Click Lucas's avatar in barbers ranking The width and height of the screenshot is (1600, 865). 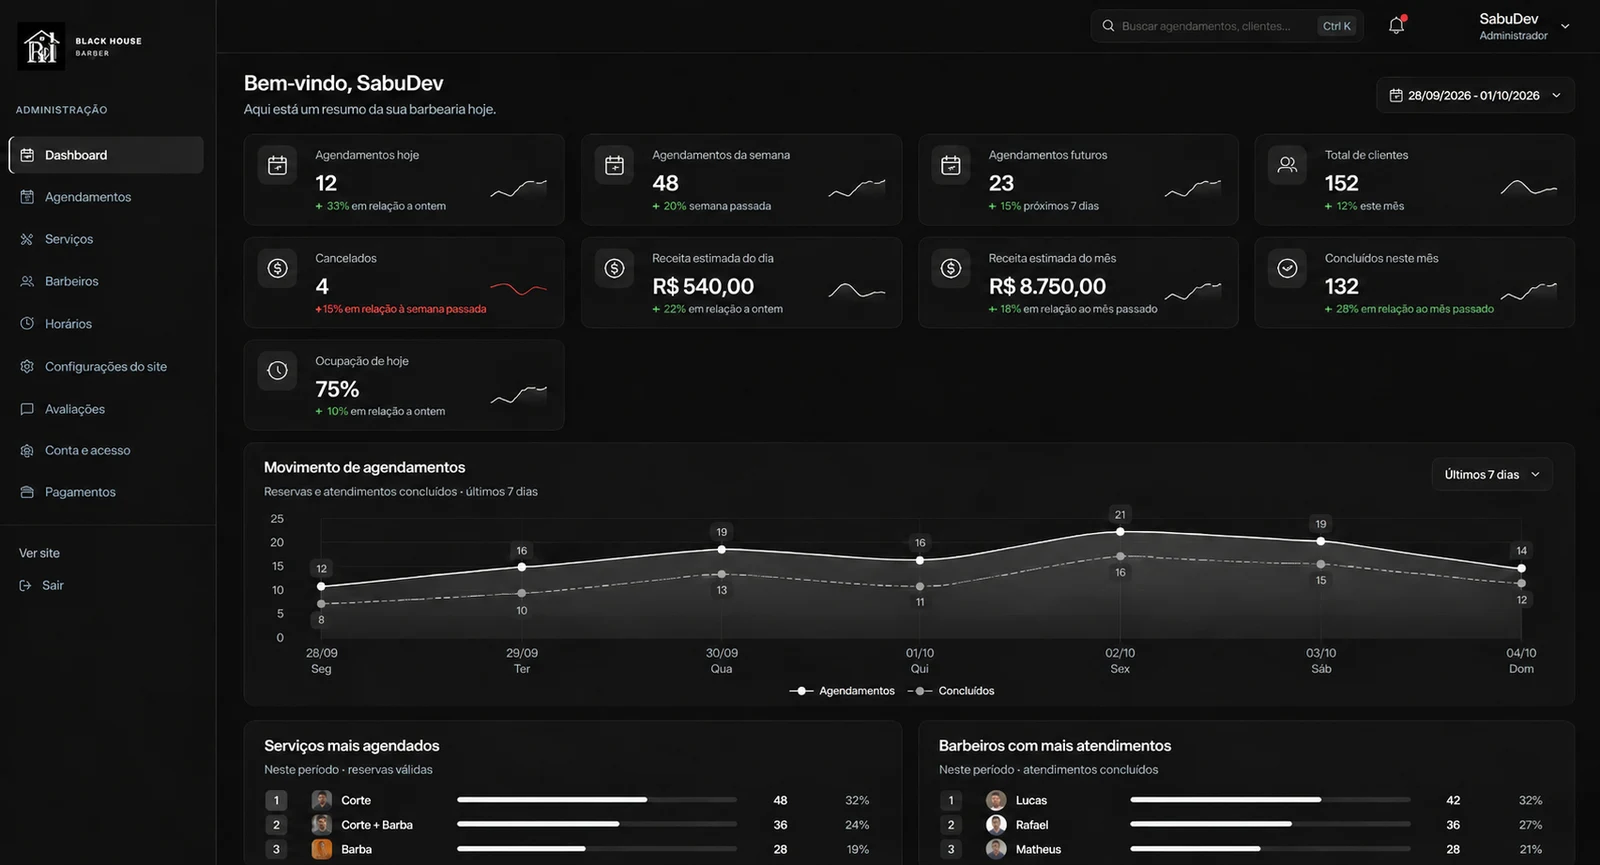tap(996, 800)
